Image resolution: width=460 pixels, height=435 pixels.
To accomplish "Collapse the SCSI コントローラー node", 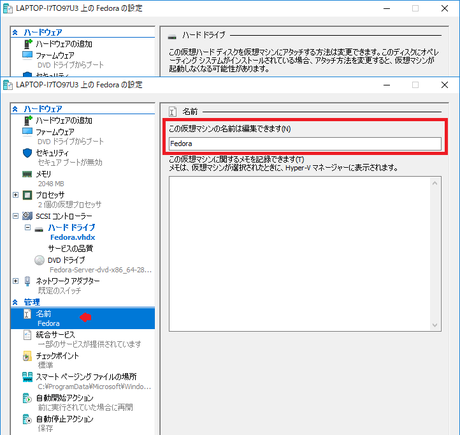I will pos(16,216).
